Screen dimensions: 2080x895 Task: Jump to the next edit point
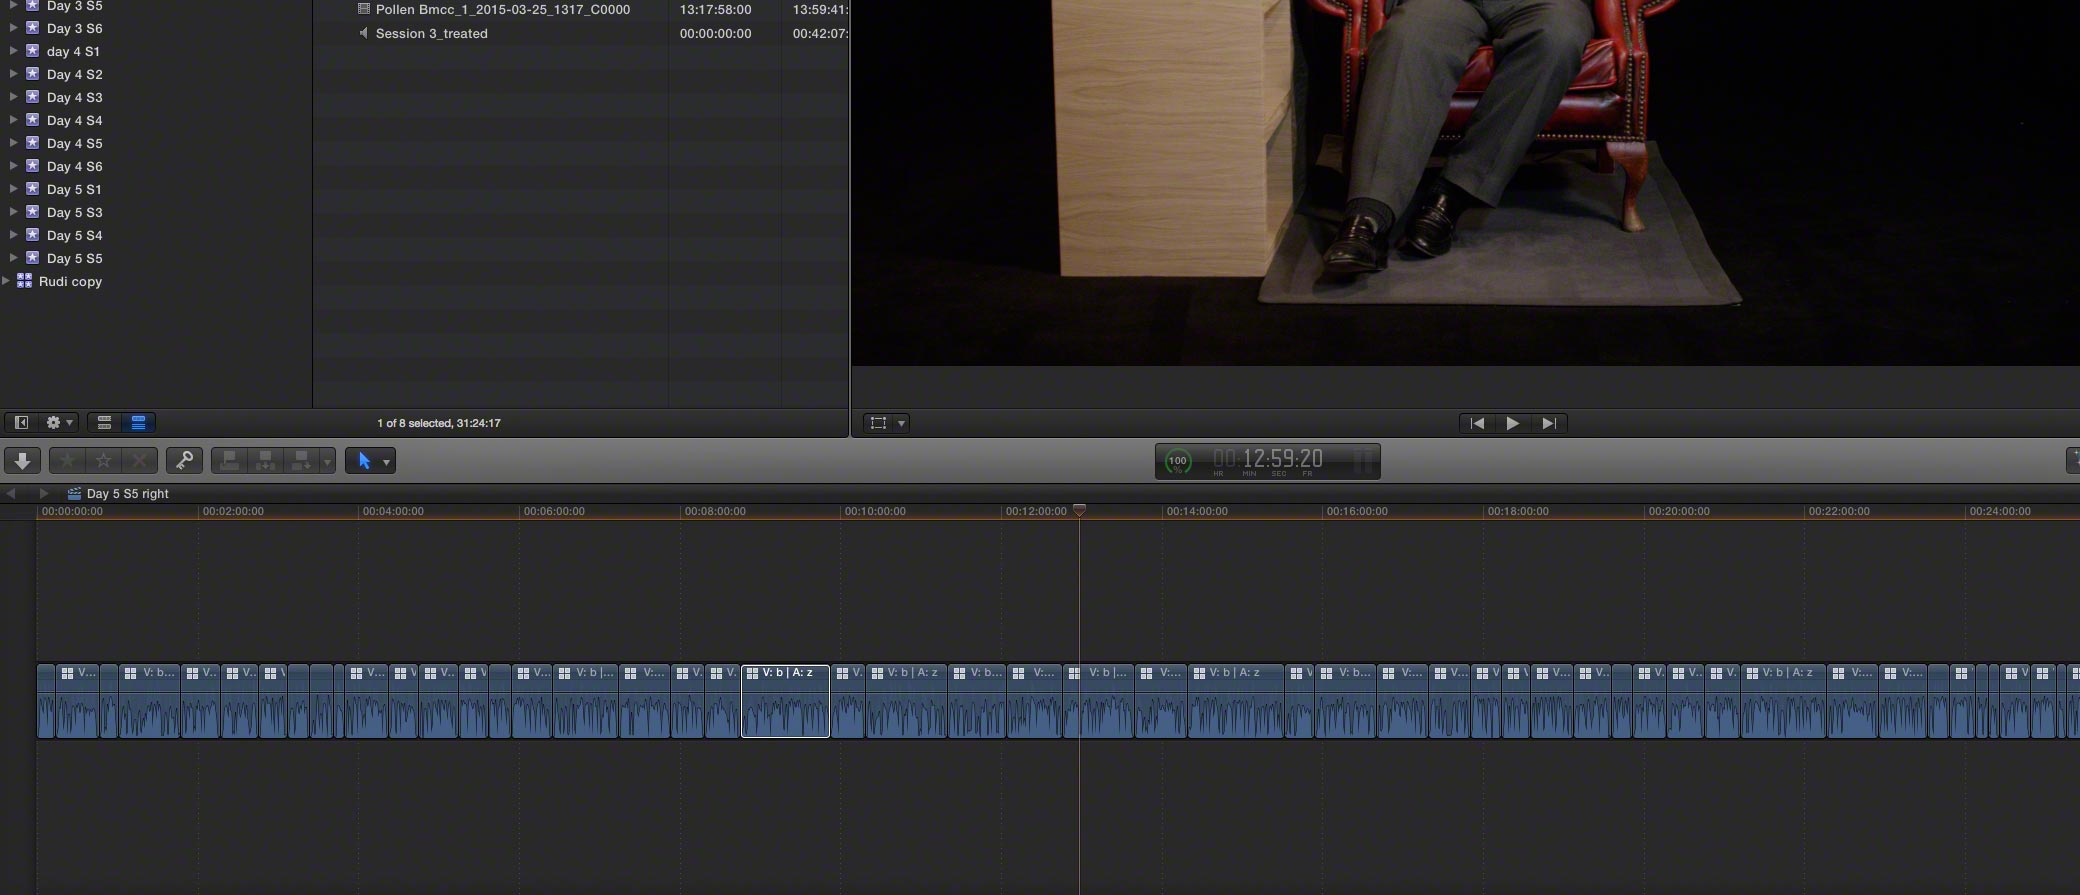pyautogui.click(x=1549, y=423)
